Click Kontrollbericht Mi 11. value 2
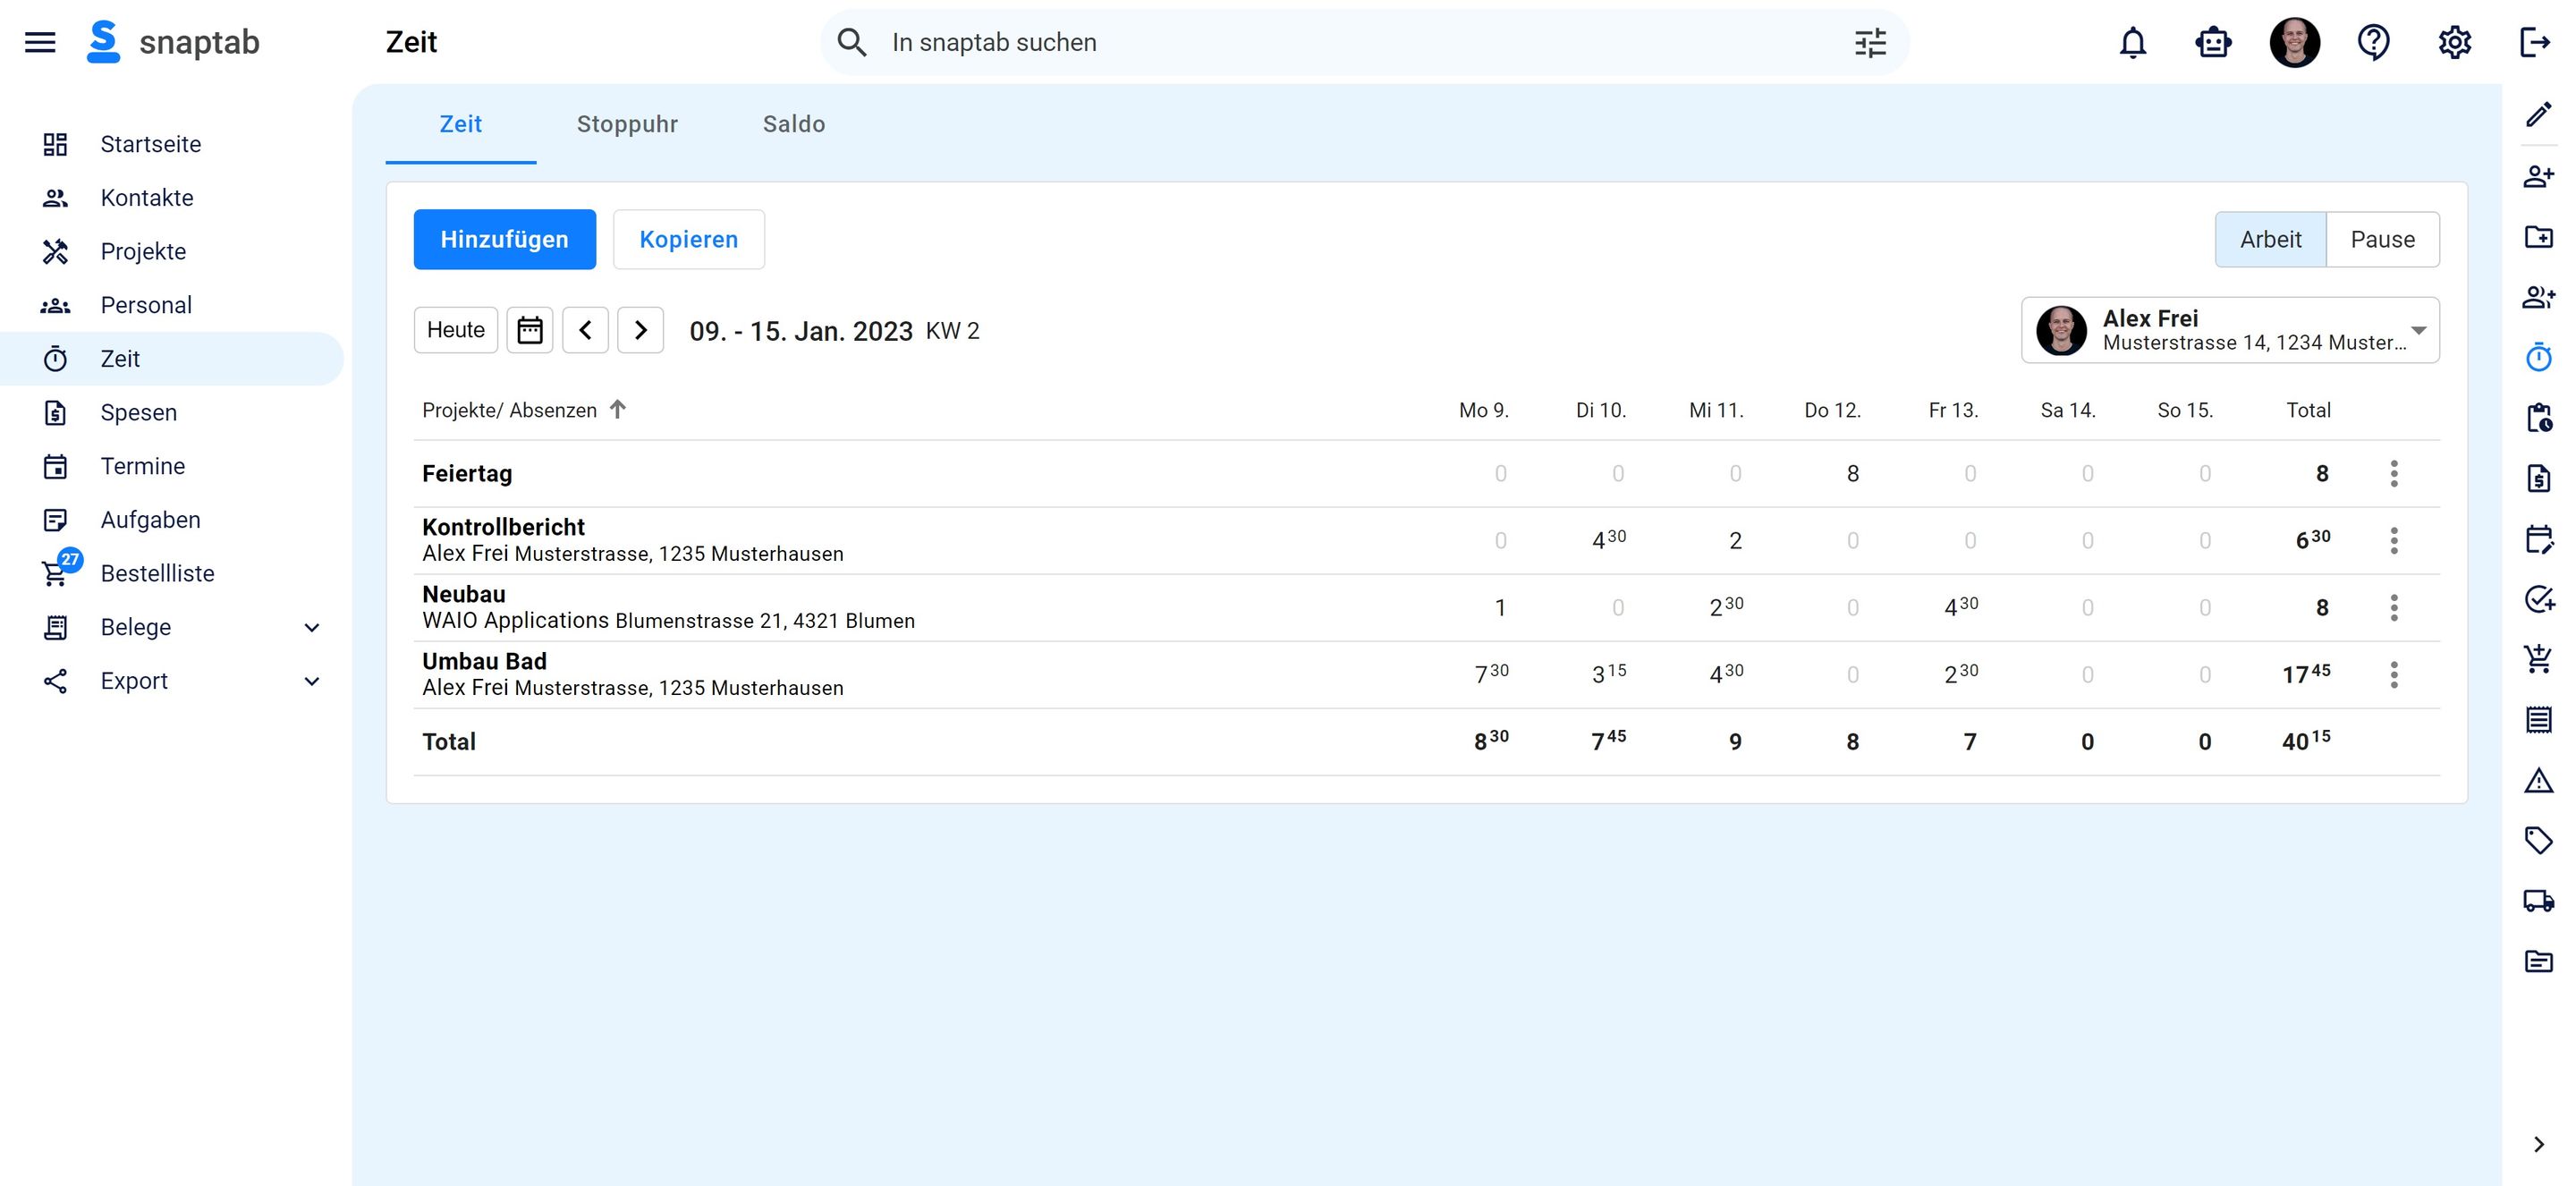 (1735, 540)
